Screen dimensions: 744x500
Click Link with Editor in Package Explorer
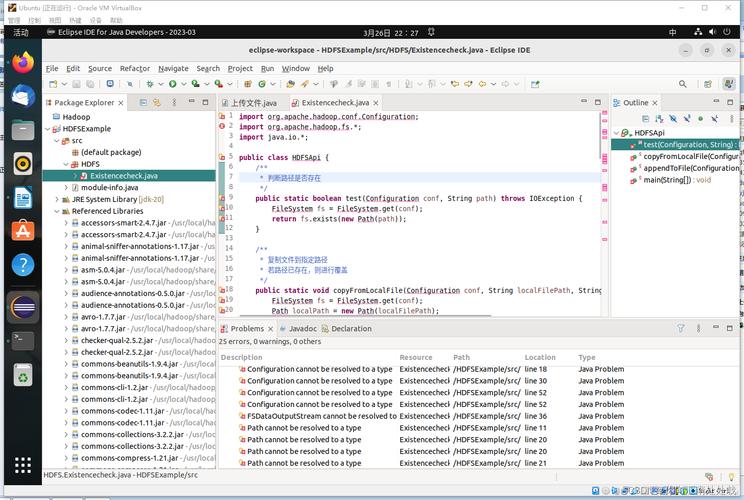point(157,102)
